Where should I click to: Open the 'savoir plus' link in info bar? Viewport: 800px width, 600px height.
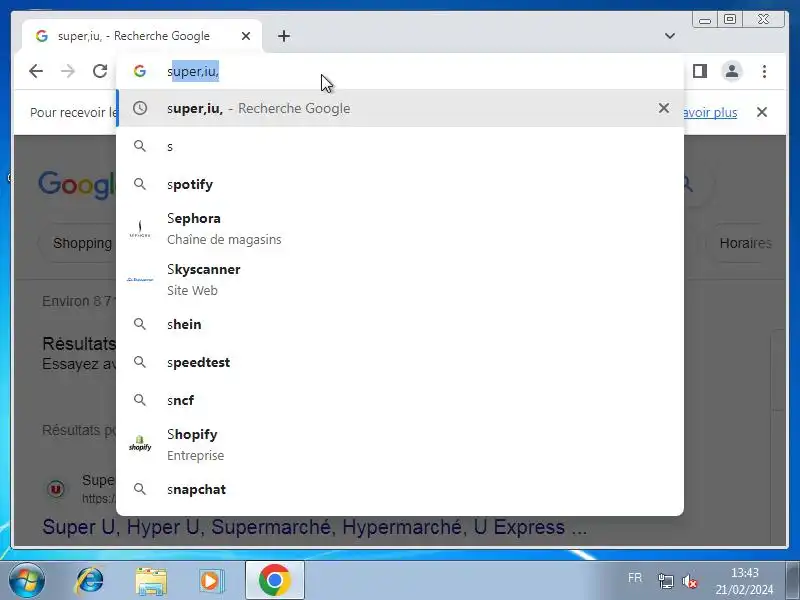(711, 112)
